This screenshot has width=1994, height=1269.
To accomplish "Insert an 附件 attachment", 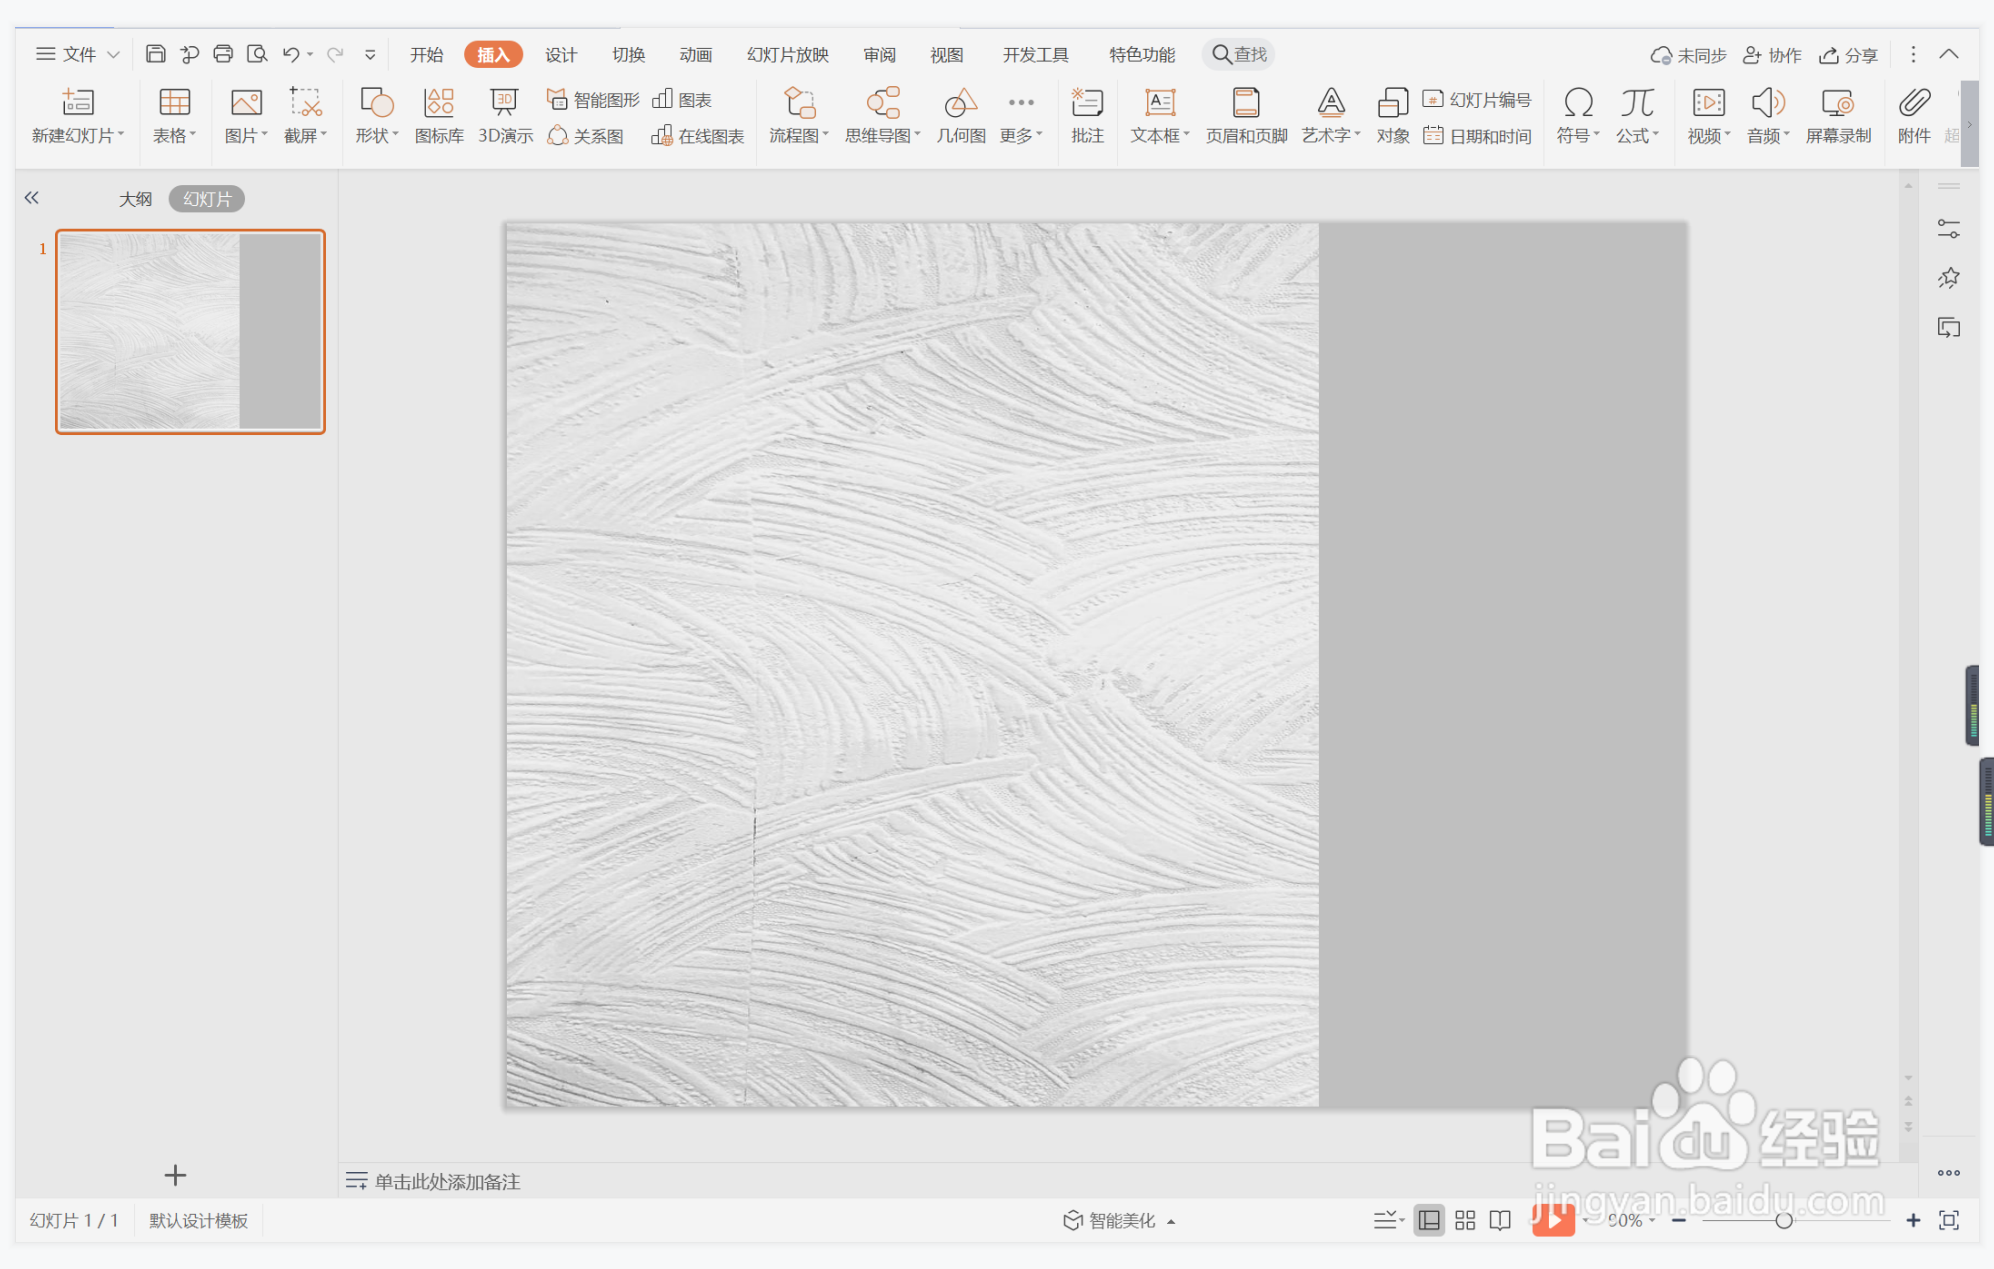I will click(x=1913, y=115).
